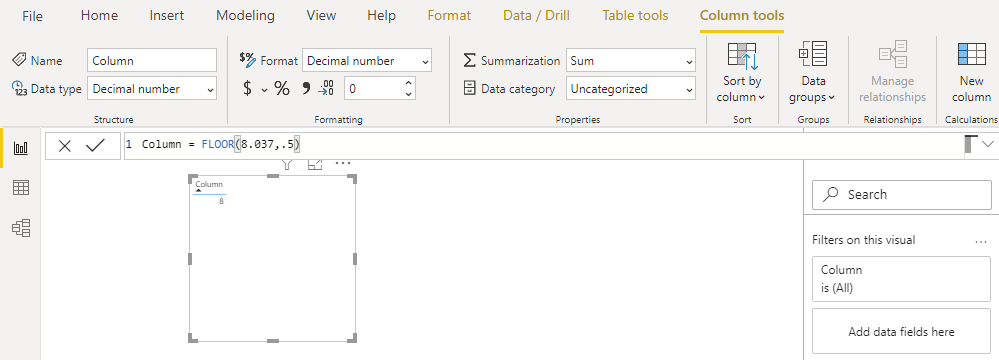The image size is (999, 360).
Task: Increase decimal places with up arrow
Action: [x=408, y=83]
